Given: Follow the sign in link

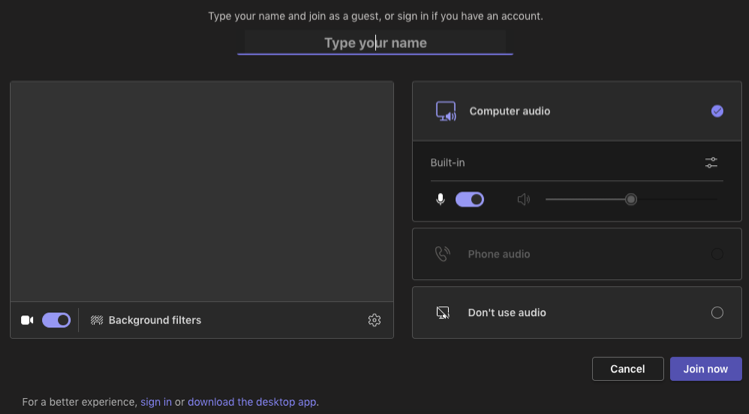Looking at the screenshot, I should [x=156, y=402].
